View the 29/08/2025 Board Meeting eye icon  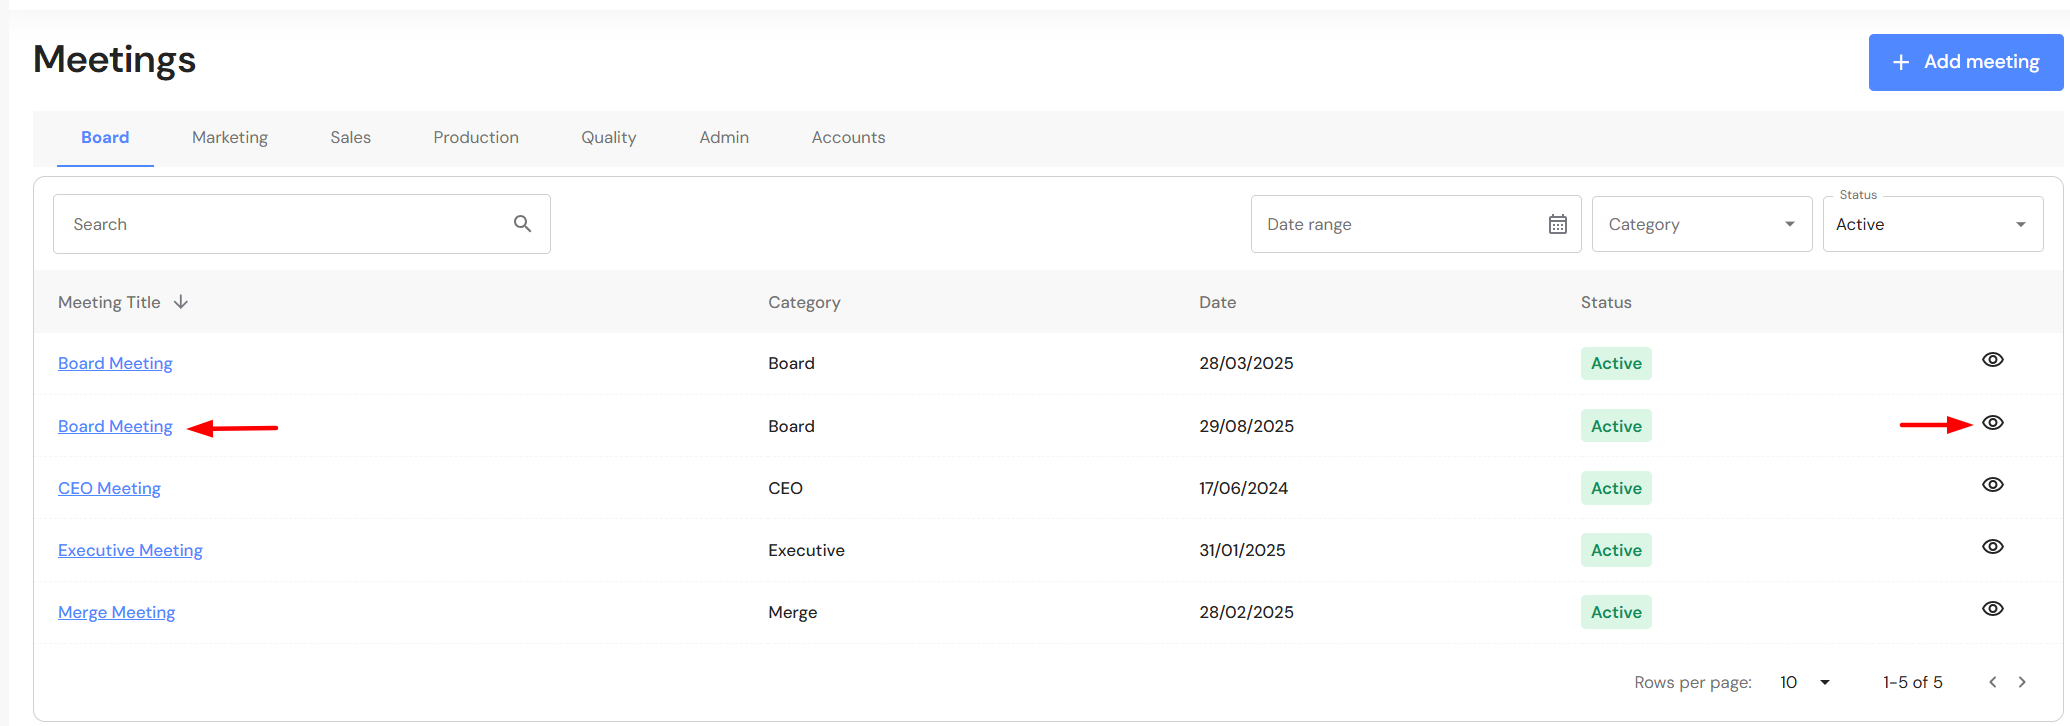1992,423
